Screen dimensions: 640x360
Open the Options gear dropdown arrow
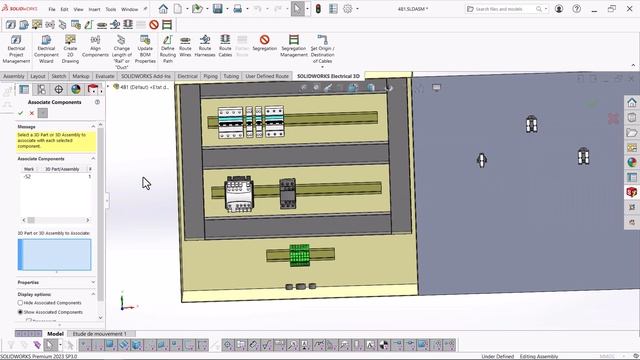[x=357, y=9]
